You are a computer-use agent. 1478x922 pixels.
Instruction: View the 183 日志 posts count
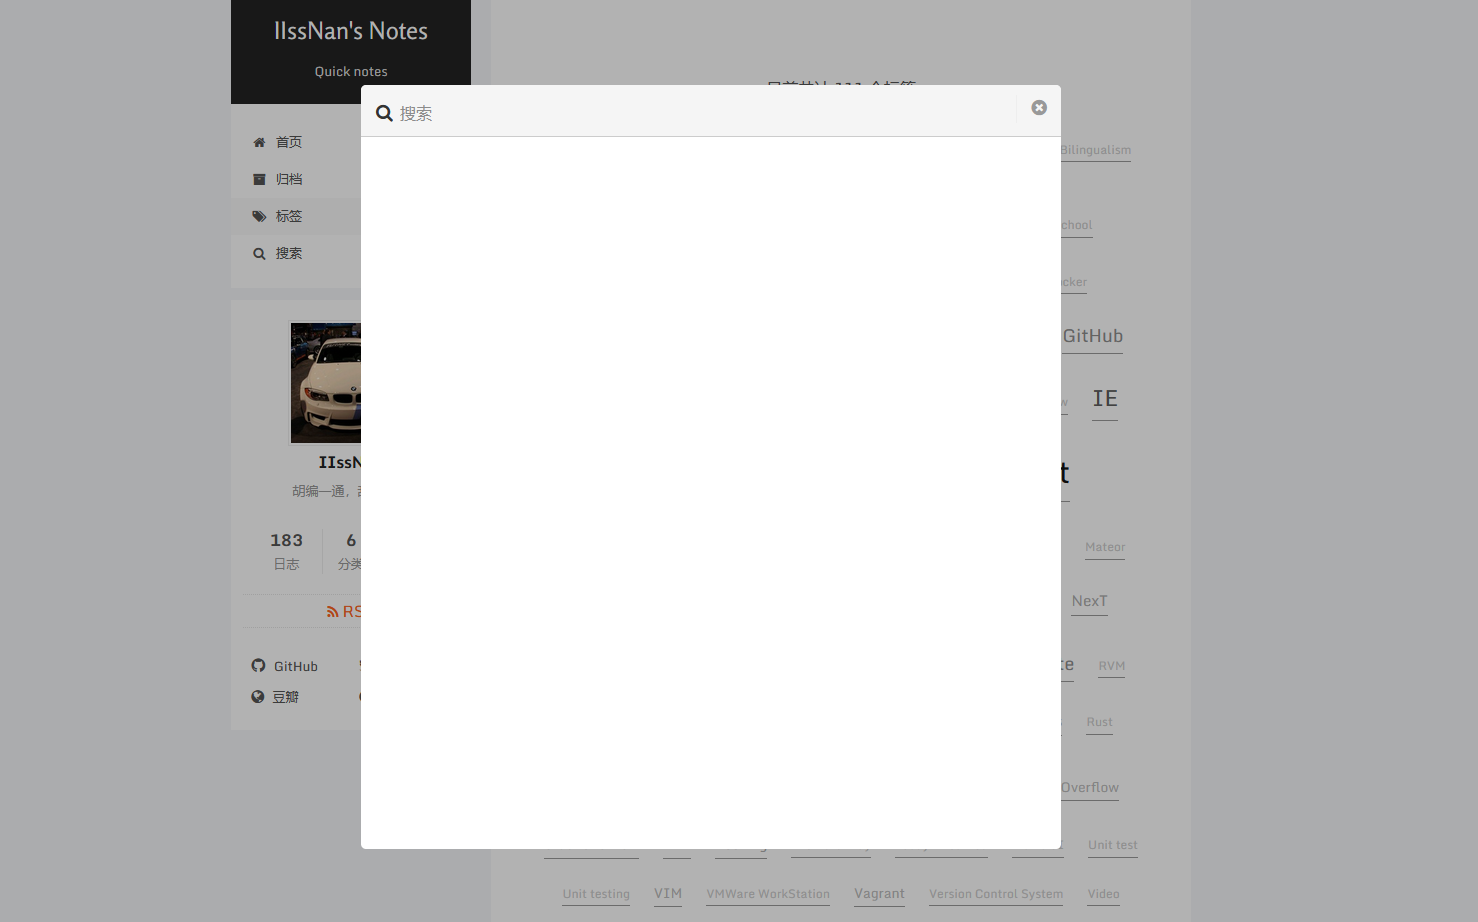pos(286,551)
